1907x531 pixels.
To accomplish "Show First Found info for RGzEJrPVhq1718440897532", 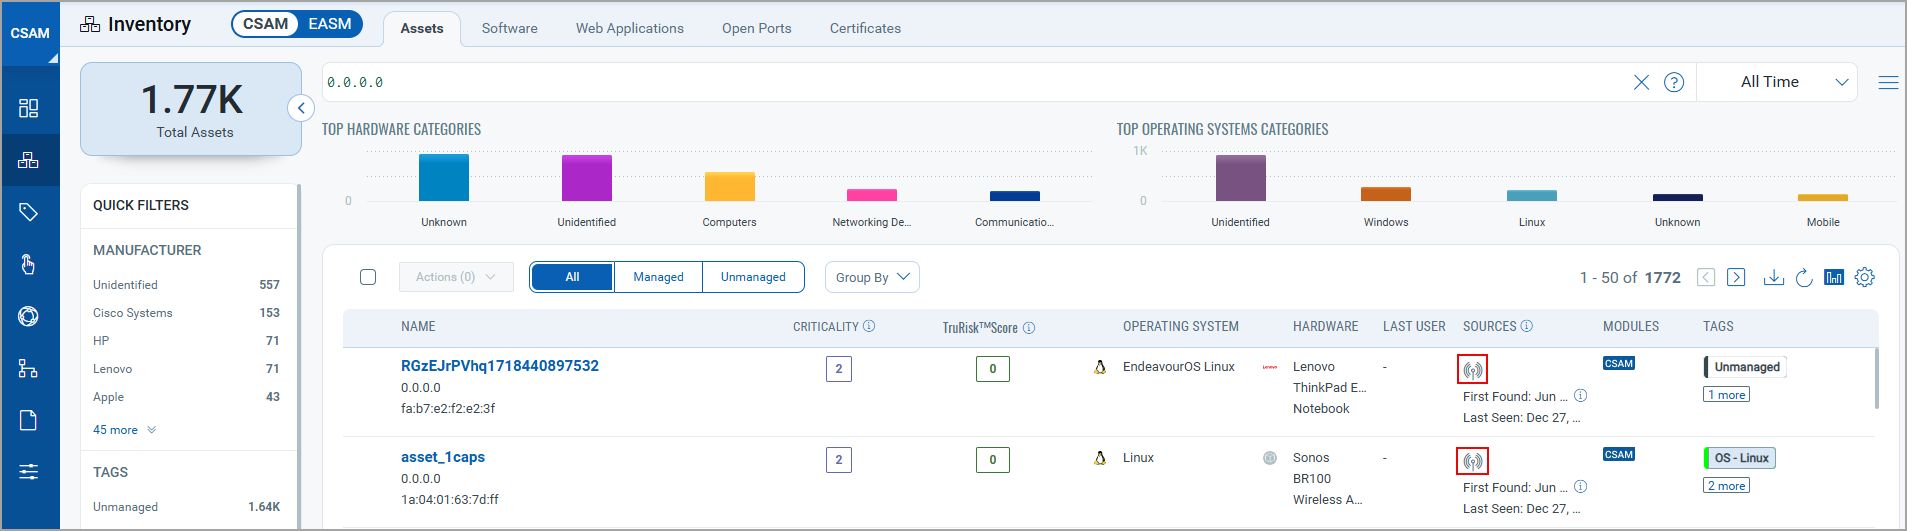I will pos(1580,396).
